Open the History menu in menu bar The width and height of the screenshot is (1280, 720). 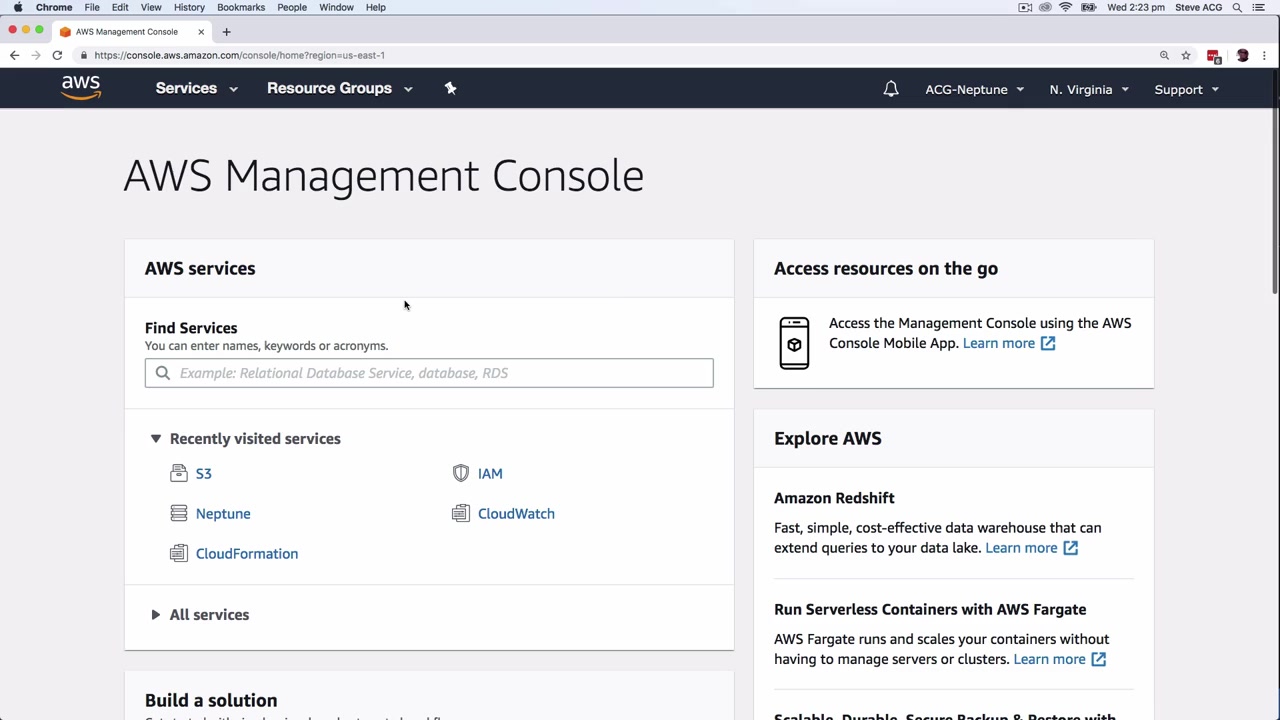189,7
